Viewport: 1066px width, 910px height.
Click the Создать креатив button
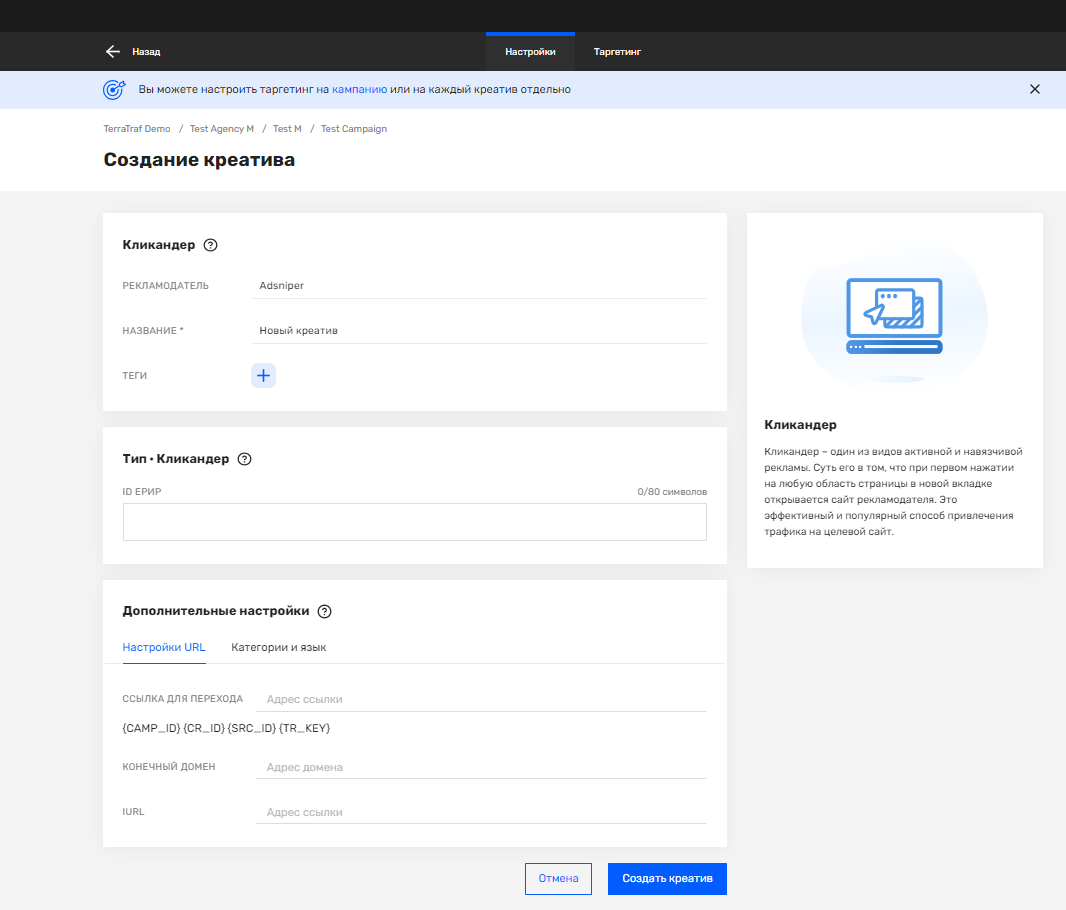pyautogui.click(x=667, y=879)
